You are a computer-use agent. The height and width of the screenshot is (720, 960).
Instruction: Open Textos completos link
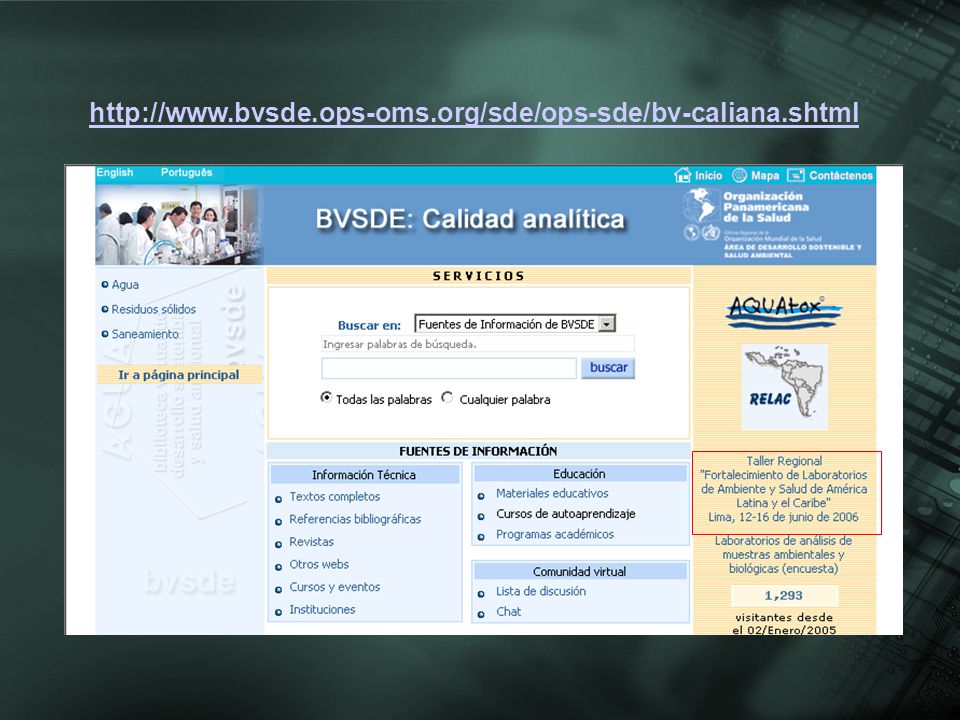point(335,497)
